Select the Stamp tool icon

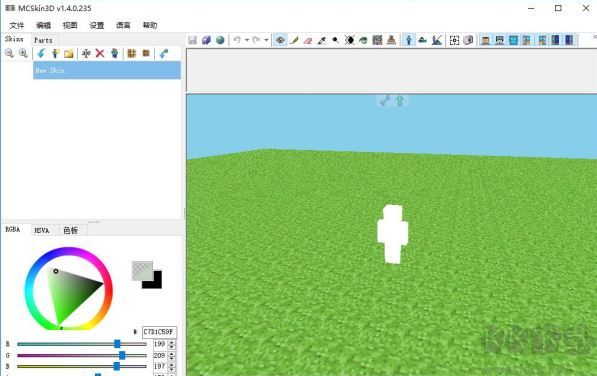coord(391,40)
